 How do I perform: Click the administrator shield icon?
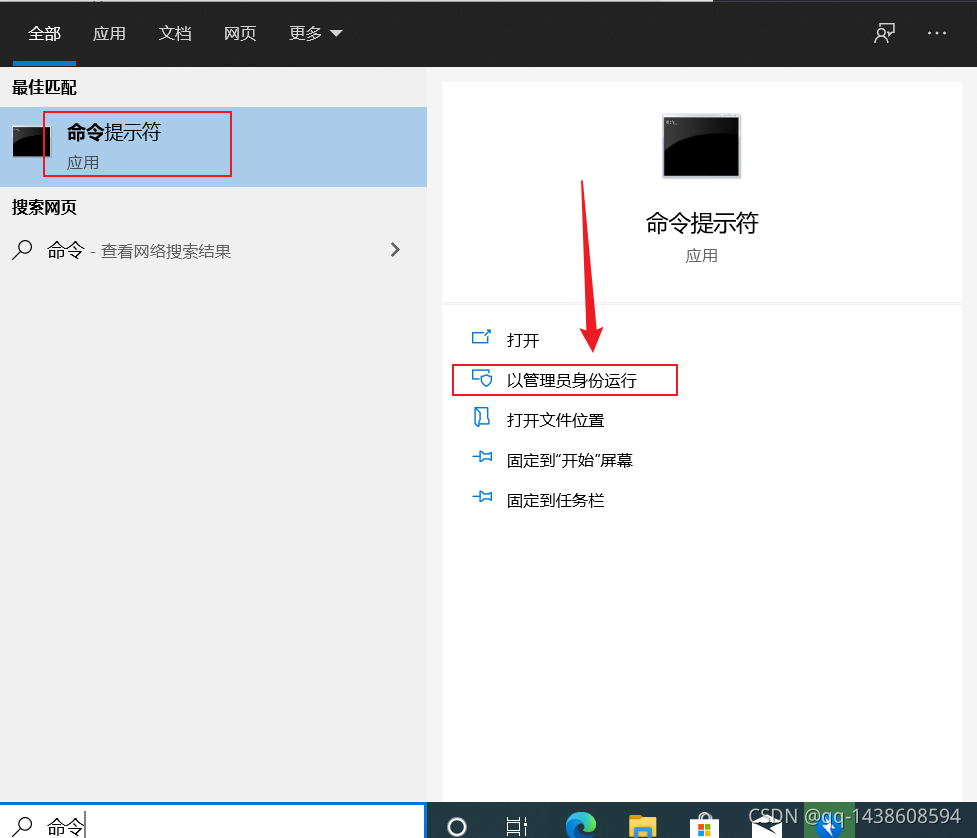[482, 378]
